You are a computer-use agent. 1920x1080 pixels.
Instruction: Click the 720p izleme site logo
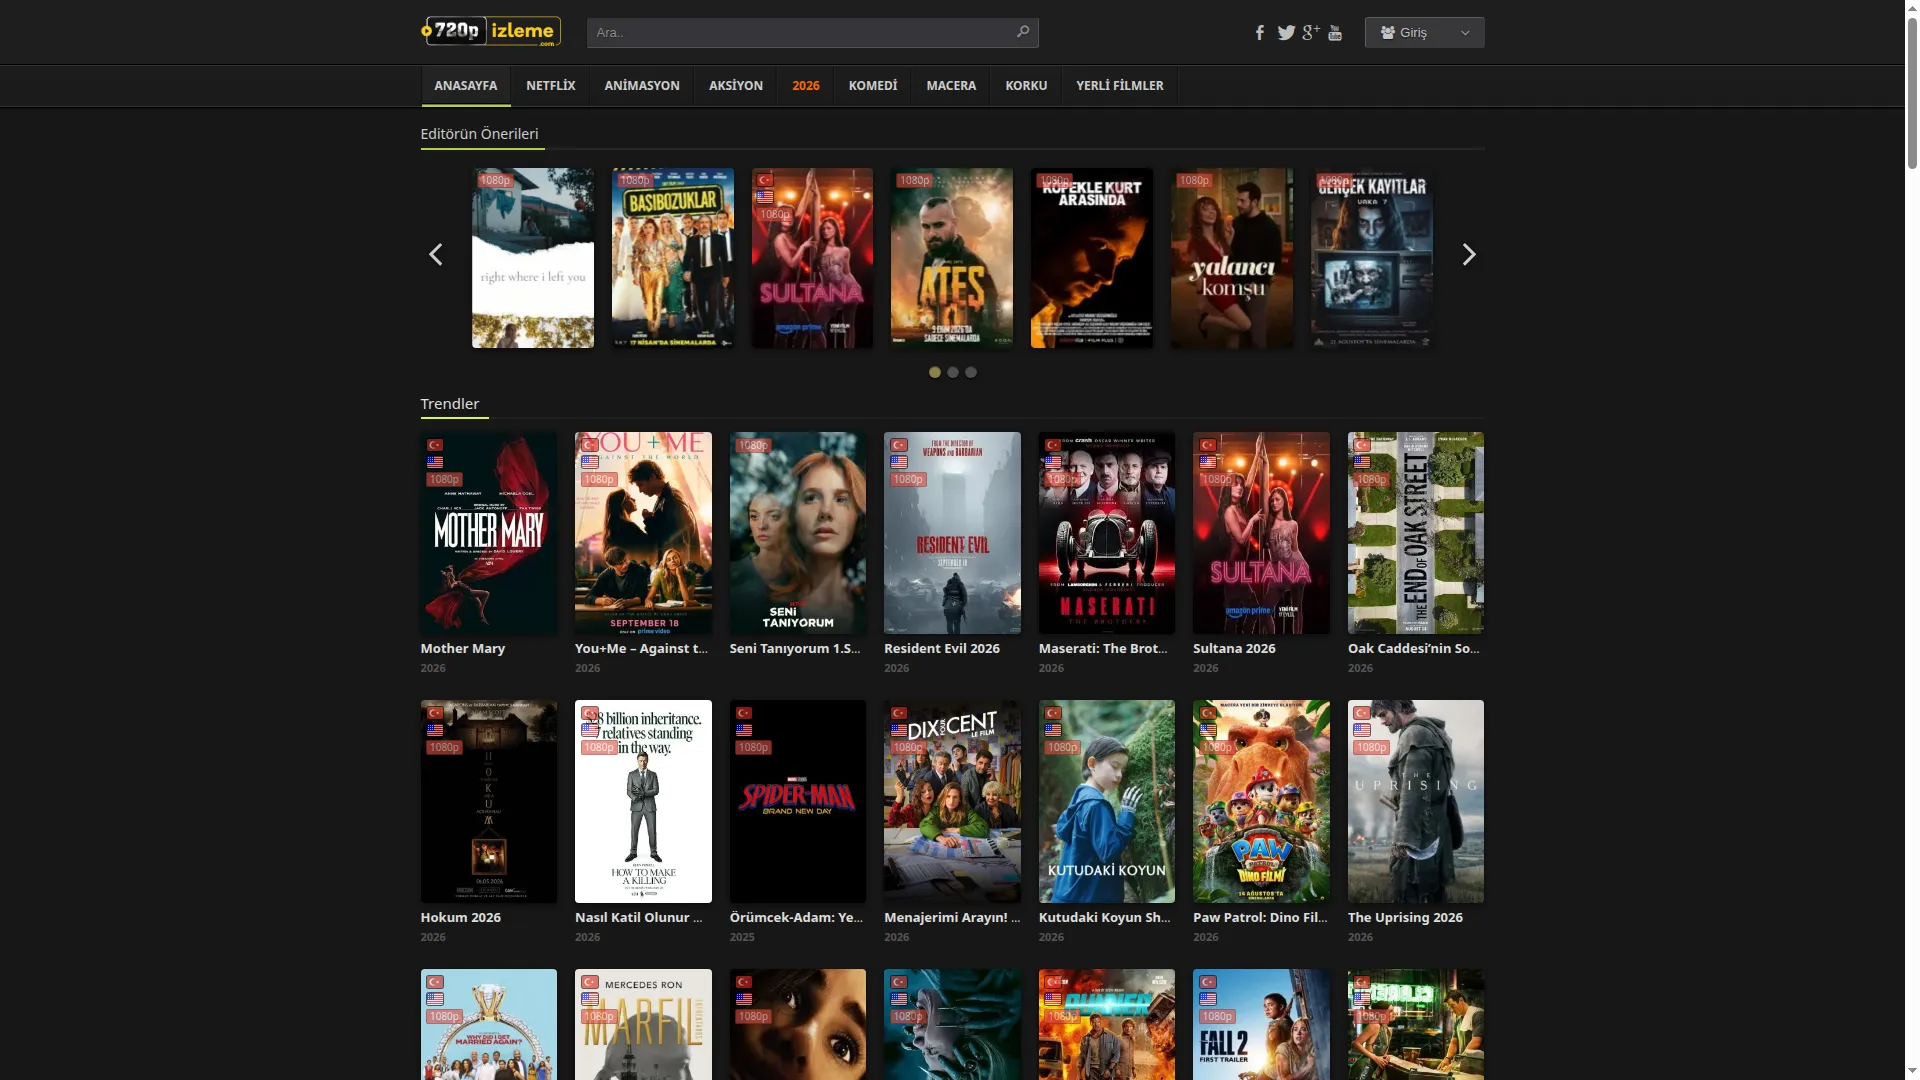[x=491, y=32]
